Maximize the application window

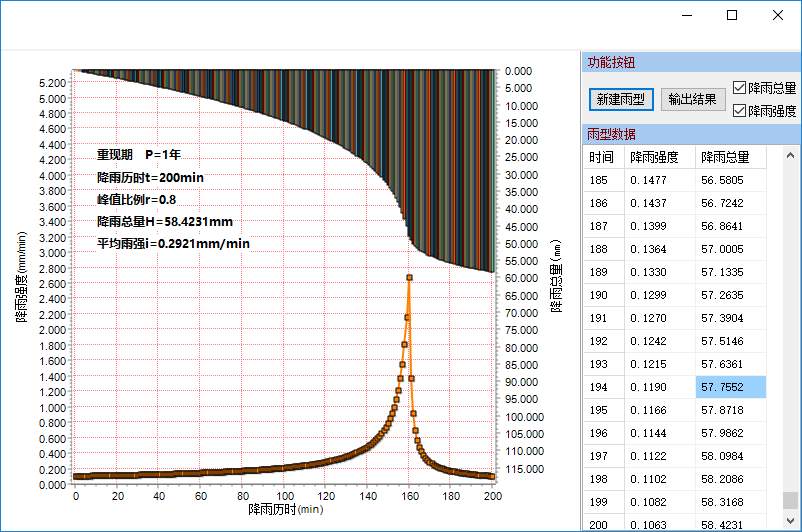[x=732, y=15]
